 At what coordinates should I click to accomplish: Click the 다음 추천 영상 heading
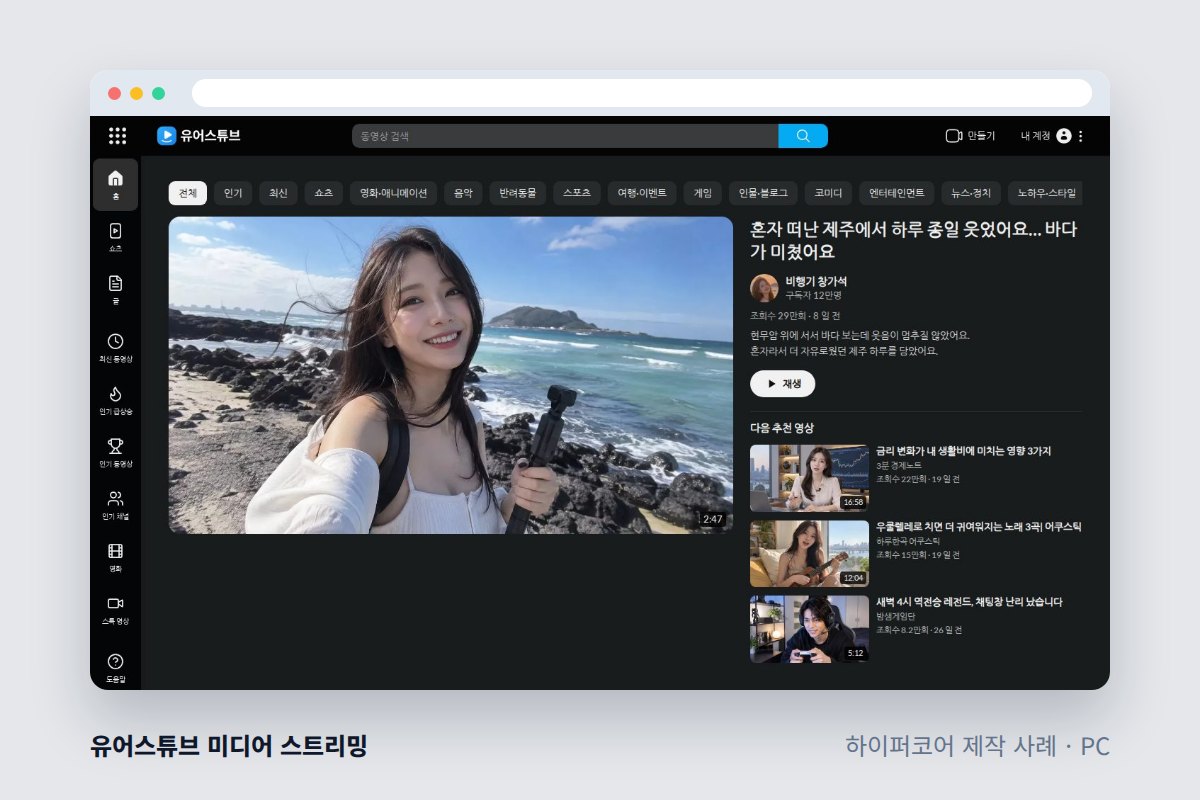pos(782,428)
